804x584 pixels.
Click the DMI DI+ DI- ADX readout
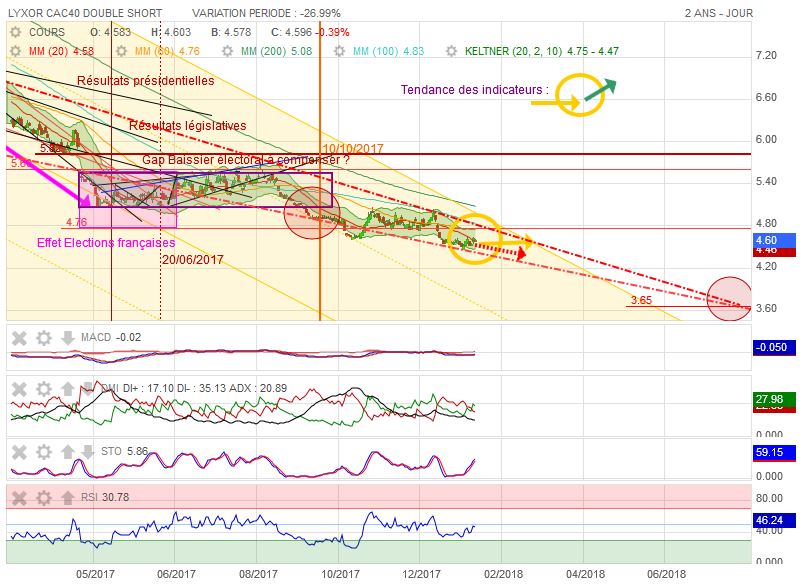pos(194,388)
